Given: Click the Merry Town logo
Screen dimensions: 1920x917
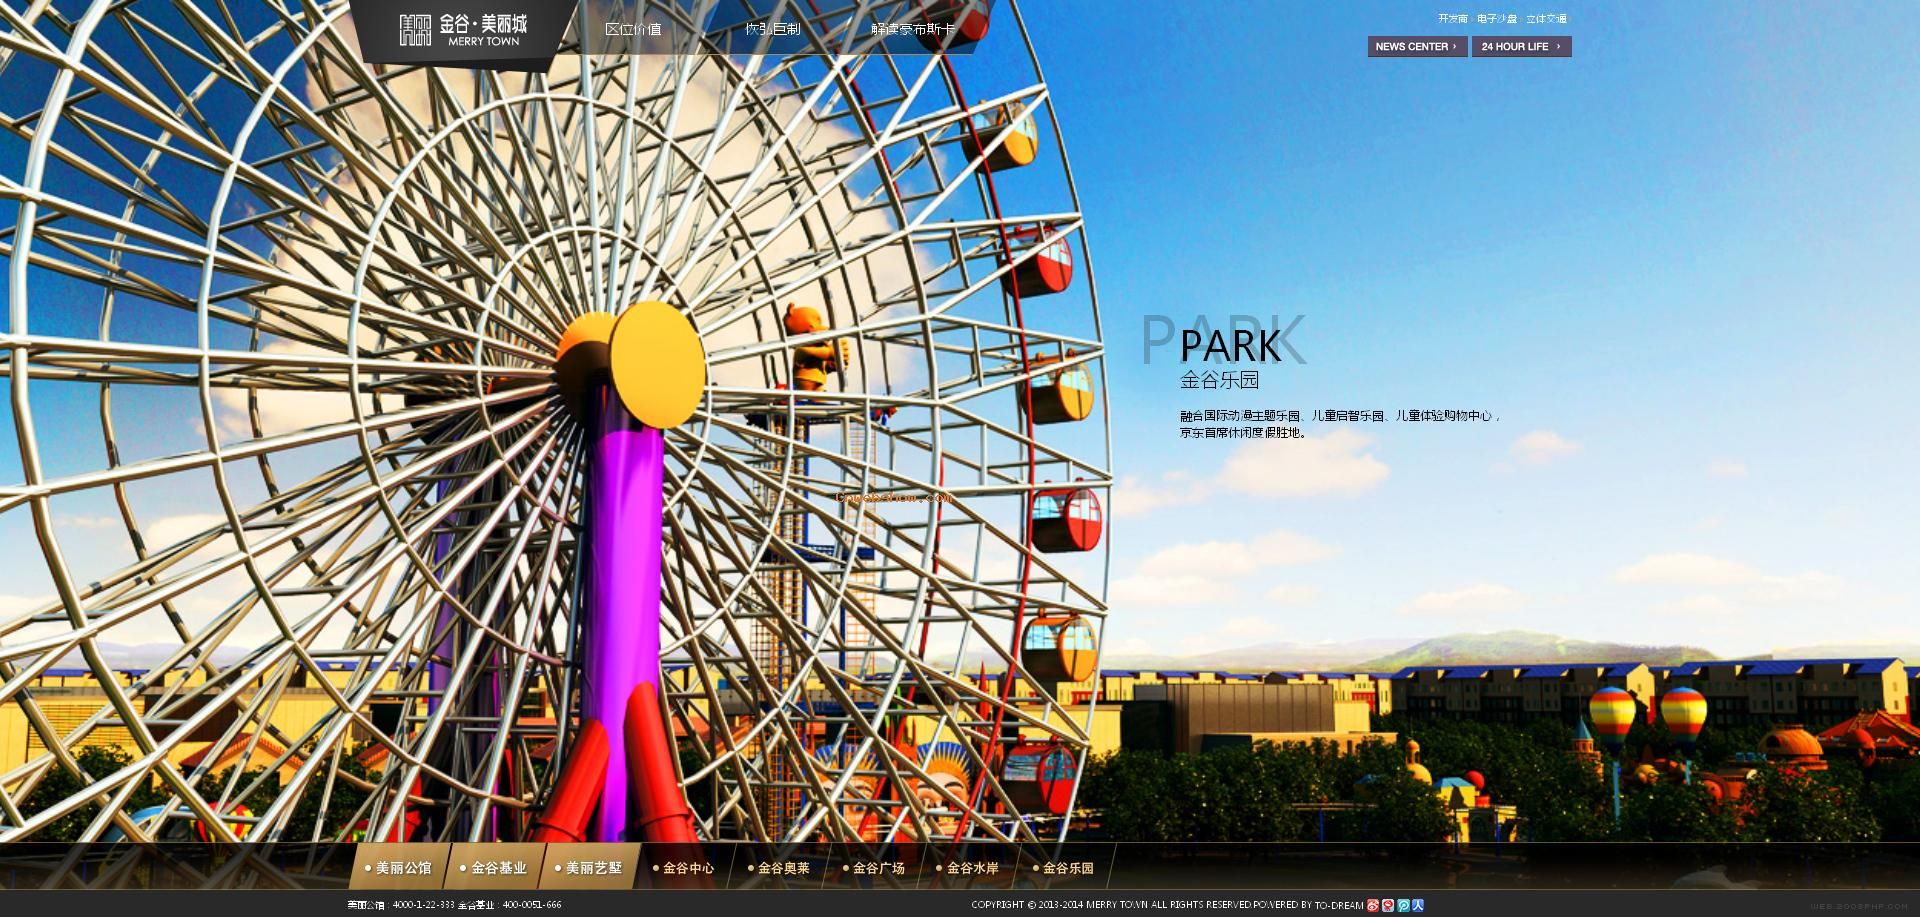Looking at the screenshot, I should 463,29.
